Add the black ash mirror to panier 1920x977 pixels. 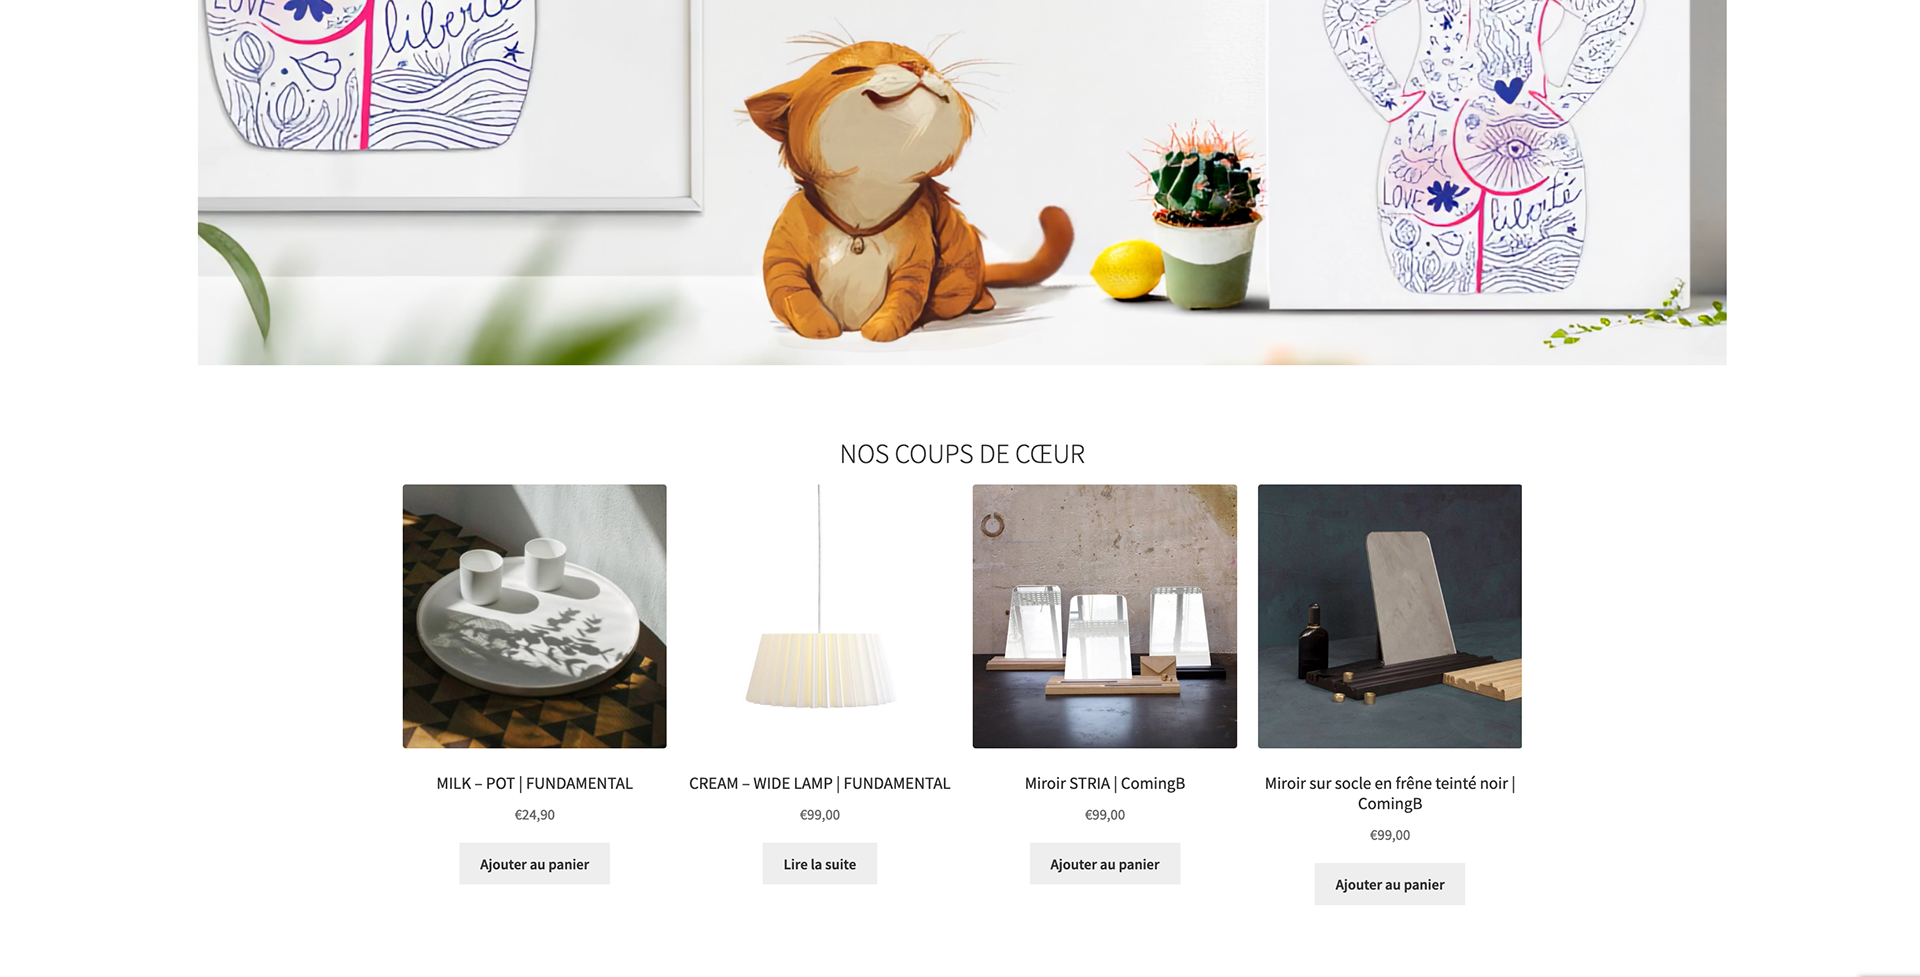(1389, 884)
